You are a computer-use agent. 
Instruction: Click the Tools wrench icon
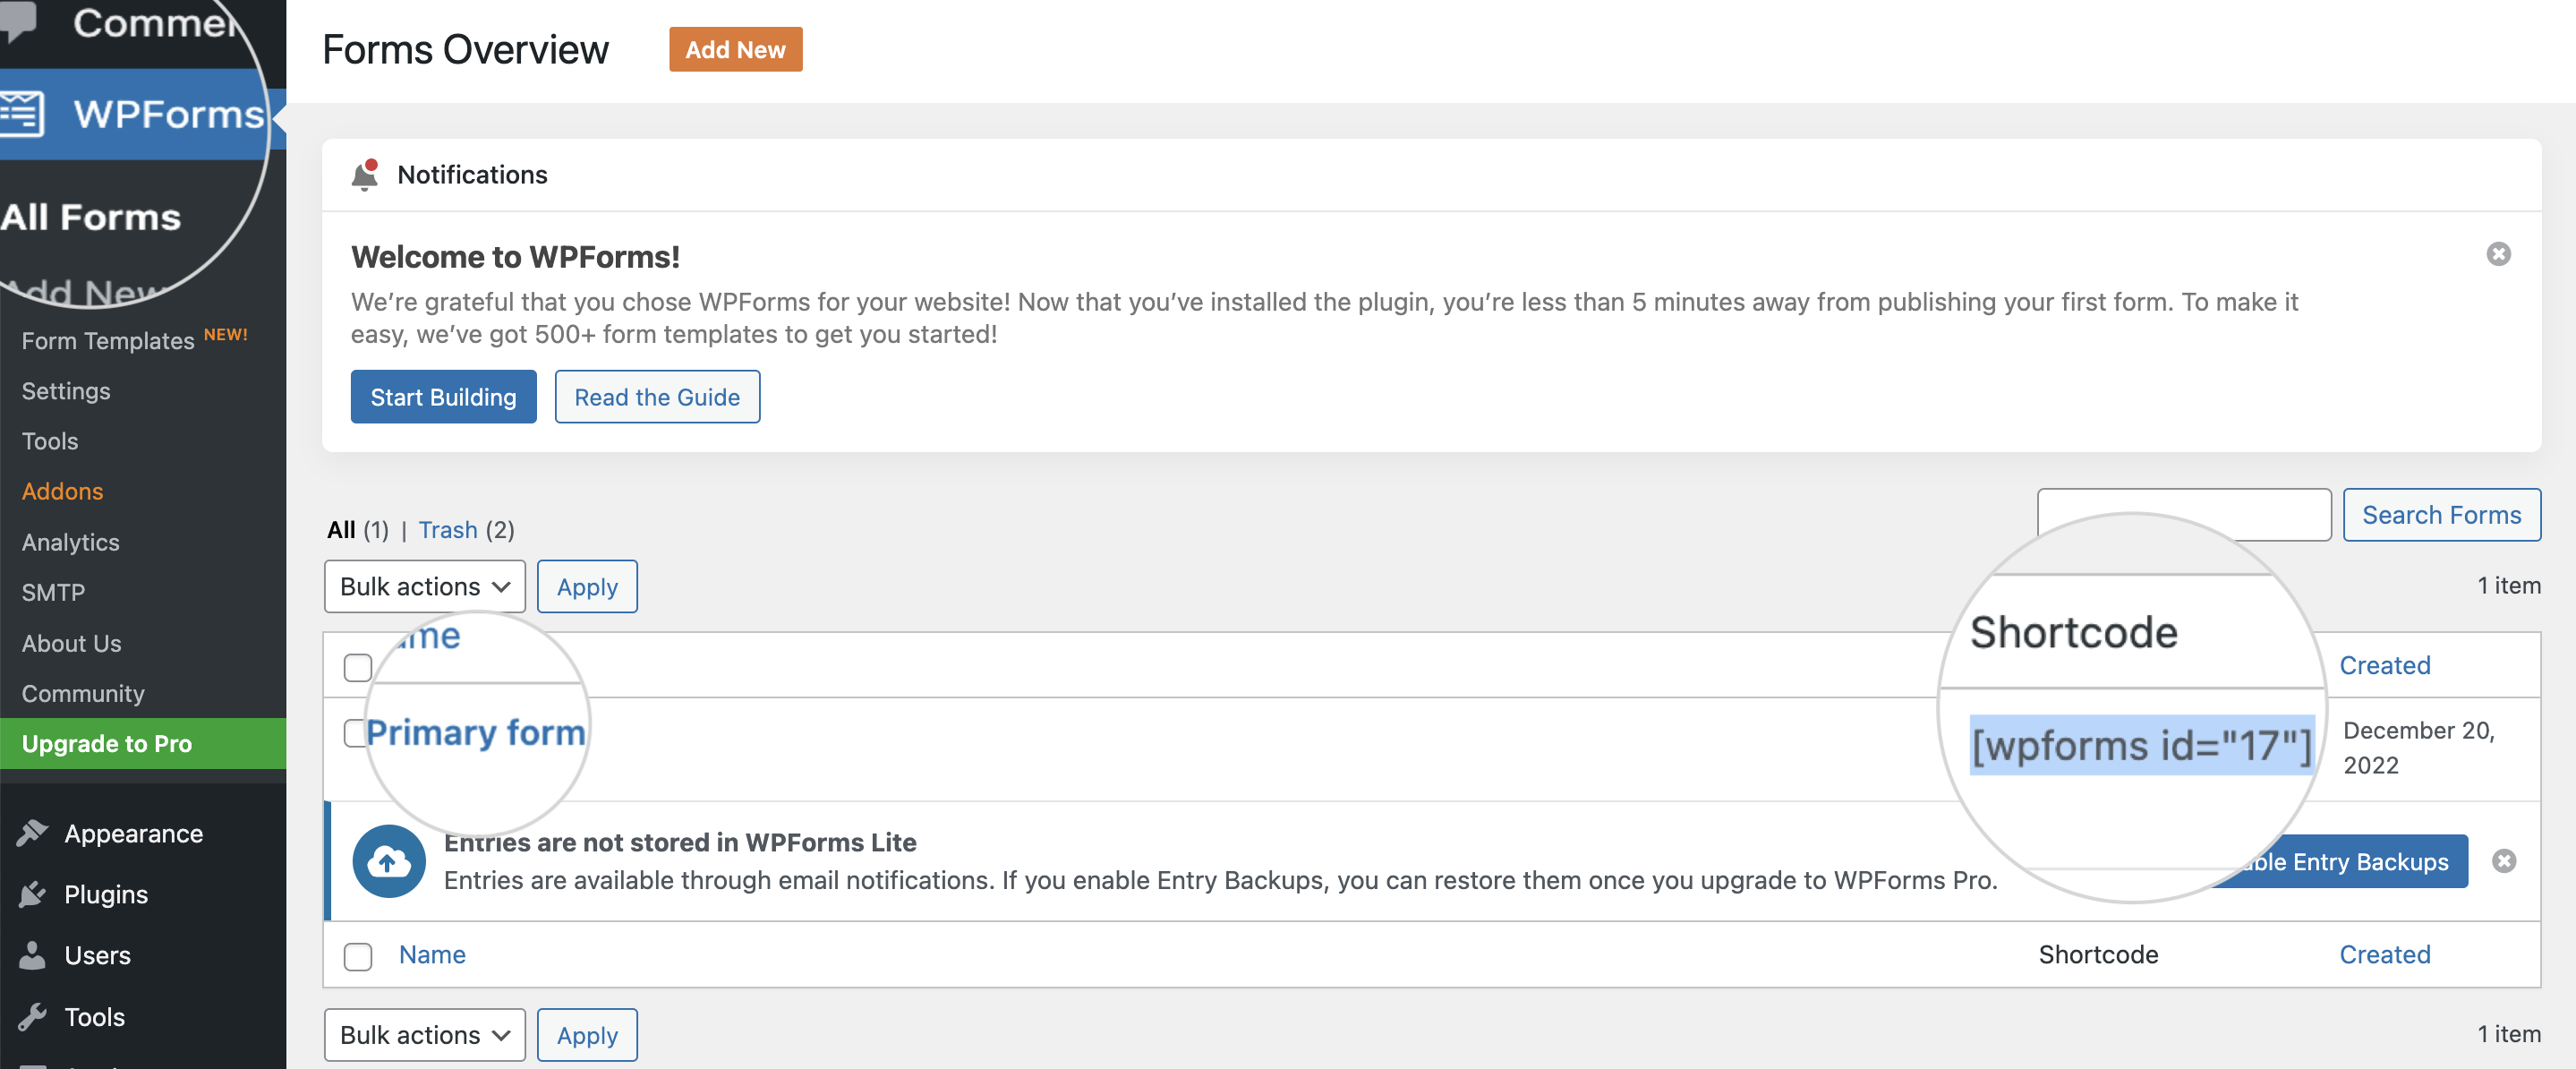click(x=32, y=1017)
